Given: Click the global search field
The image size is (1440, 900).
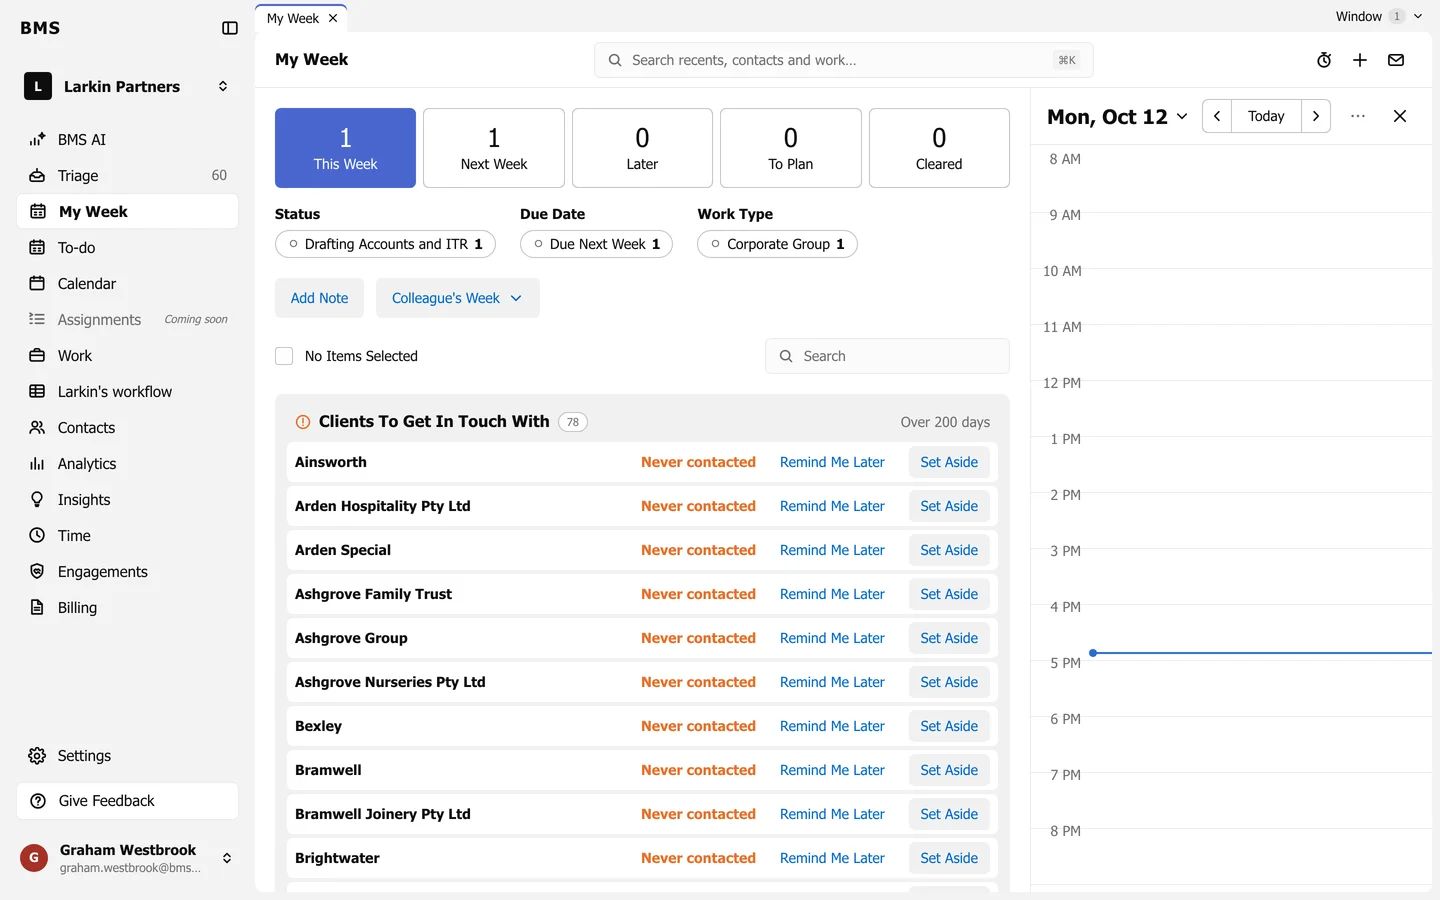Looking at the screenshot, I should click(x=844, y=60).
